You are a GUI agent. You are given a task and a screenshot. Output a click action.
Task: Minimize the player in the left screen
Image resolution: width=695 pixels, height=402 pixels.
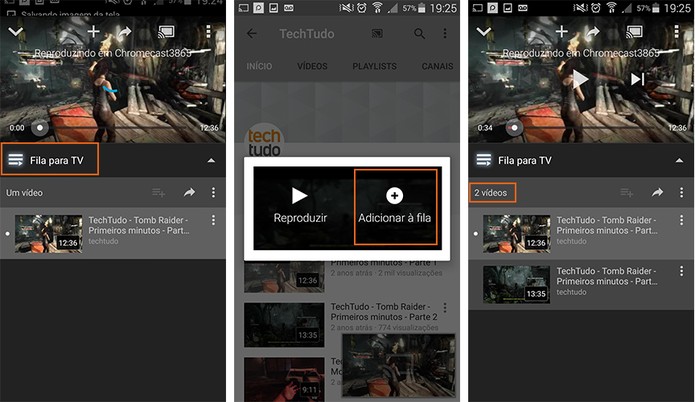pos(16,32)
